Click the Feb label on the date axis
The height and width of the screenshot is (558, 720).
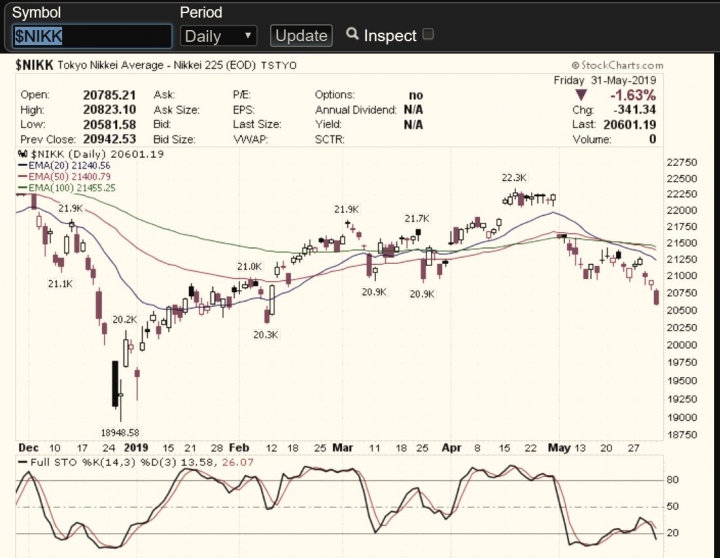239,448
